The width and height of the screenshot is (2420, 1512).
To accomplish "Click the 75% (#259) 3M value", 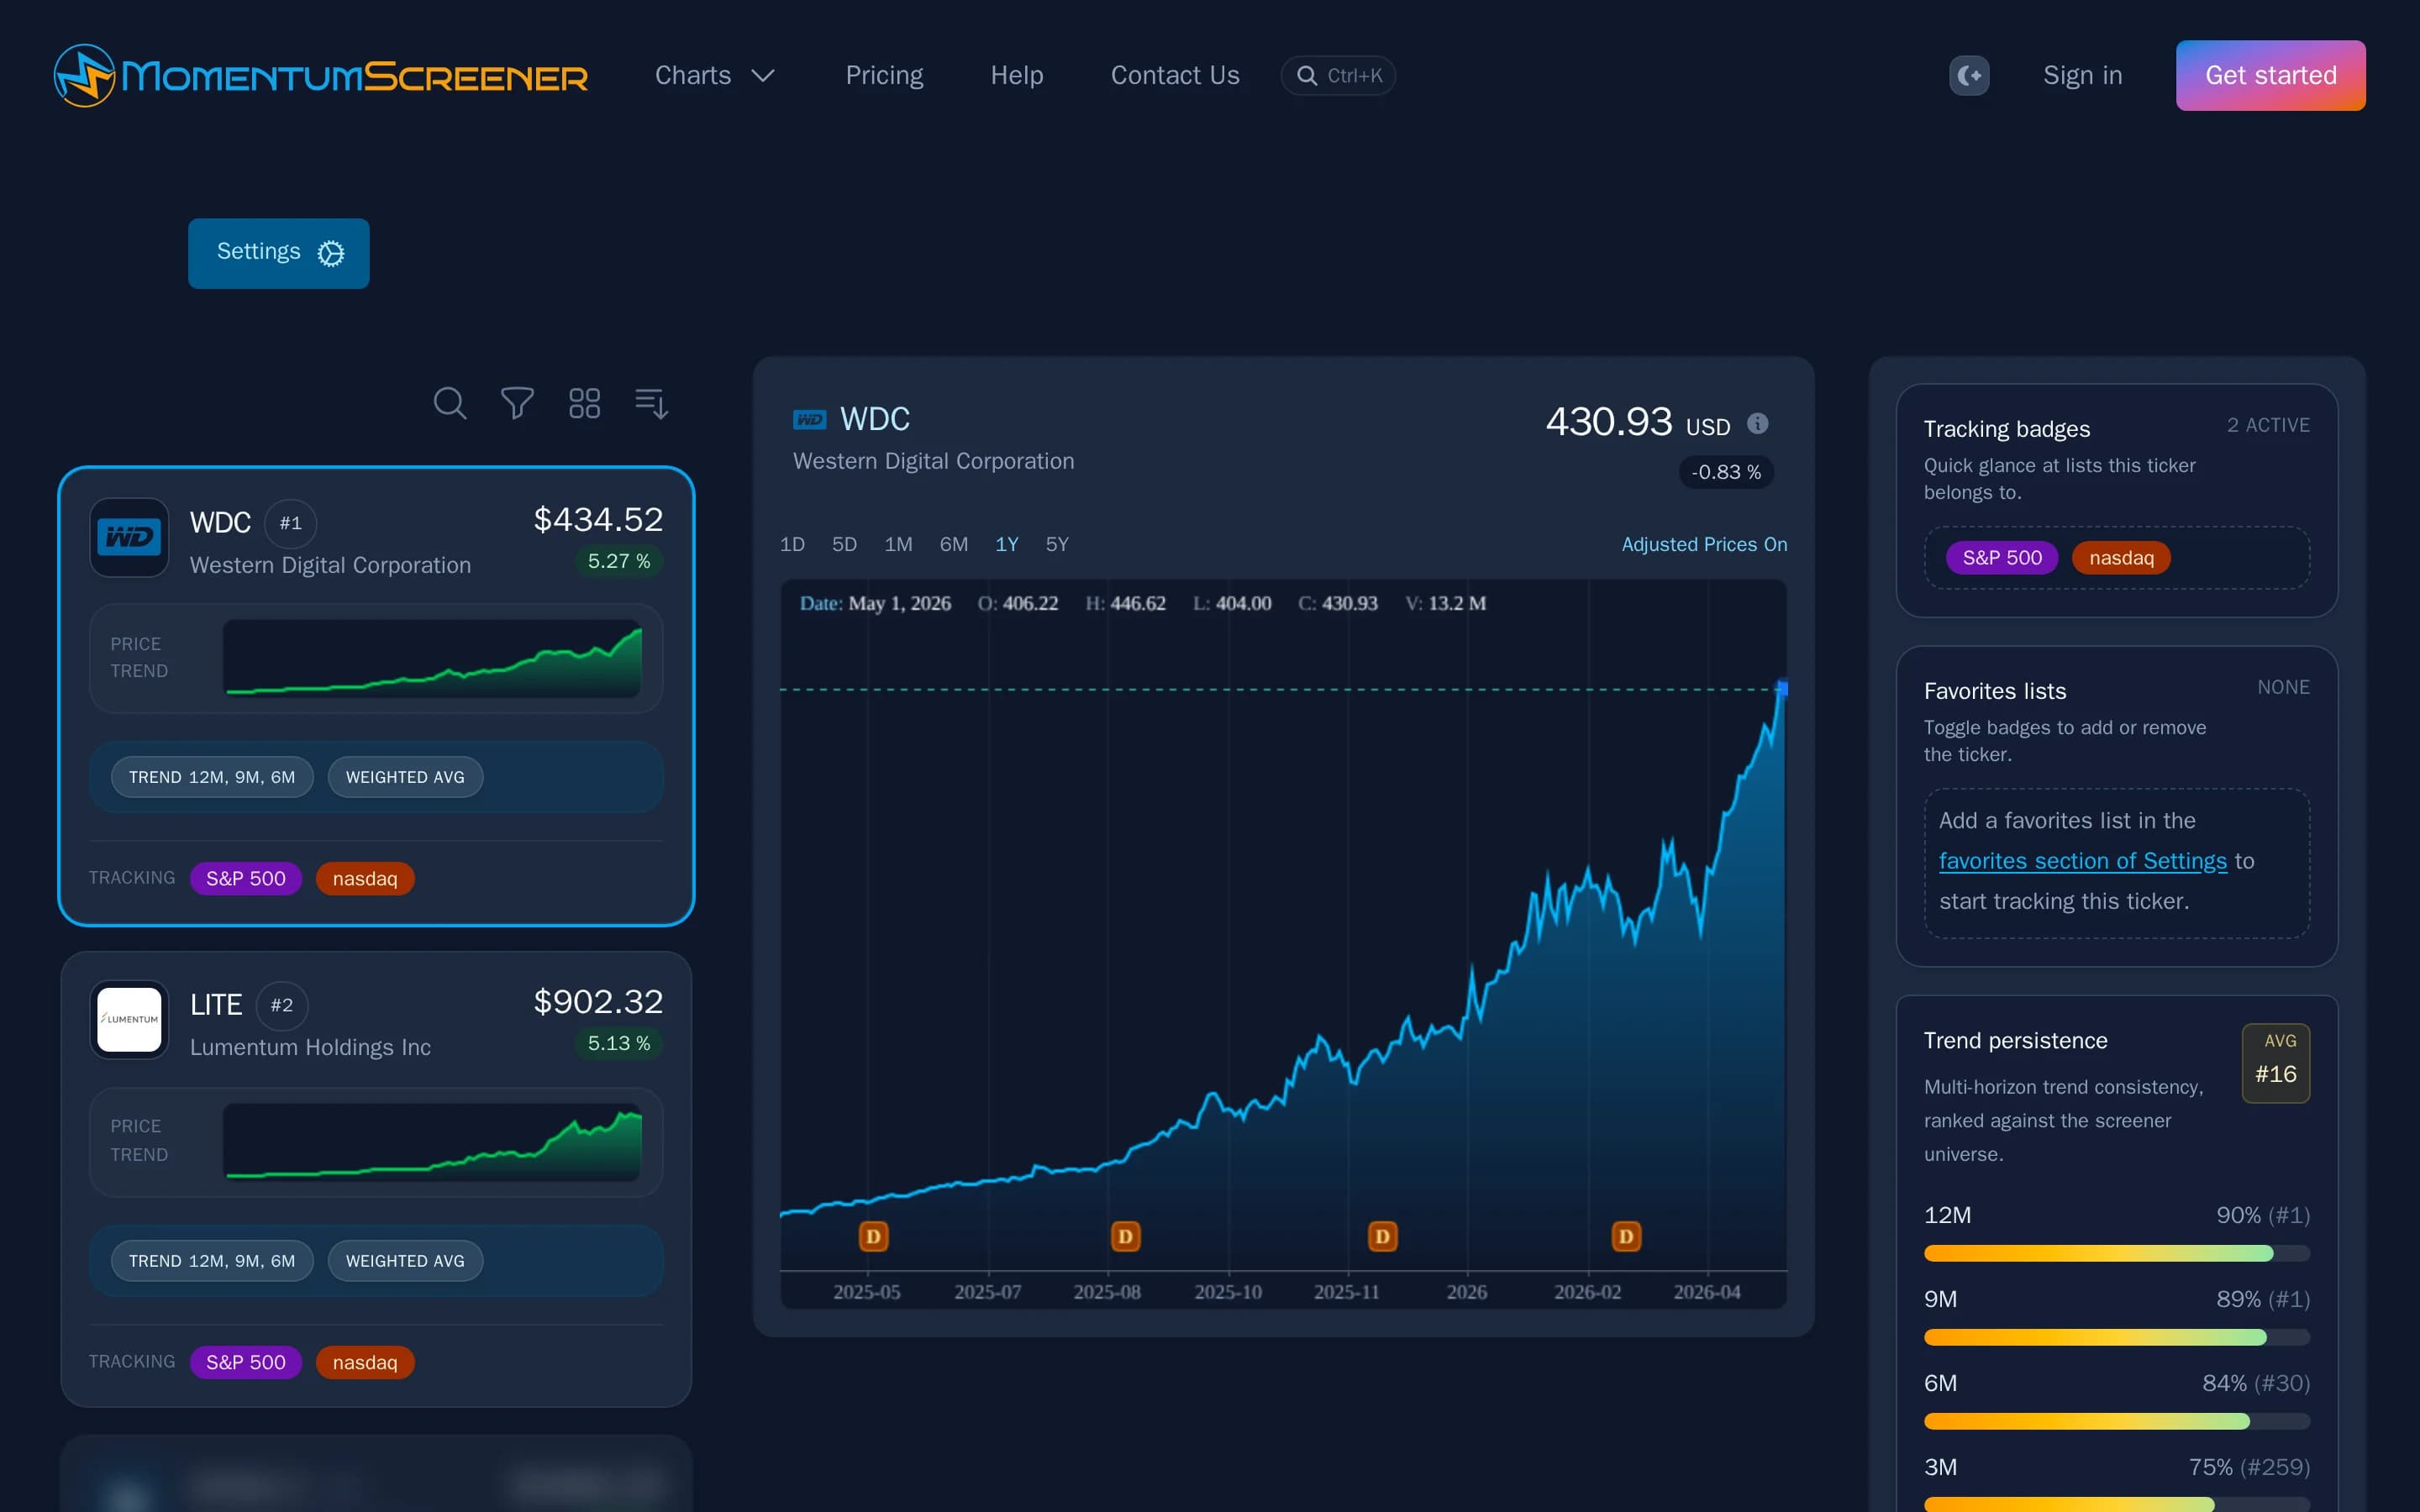I will tap(2249, 1467).
